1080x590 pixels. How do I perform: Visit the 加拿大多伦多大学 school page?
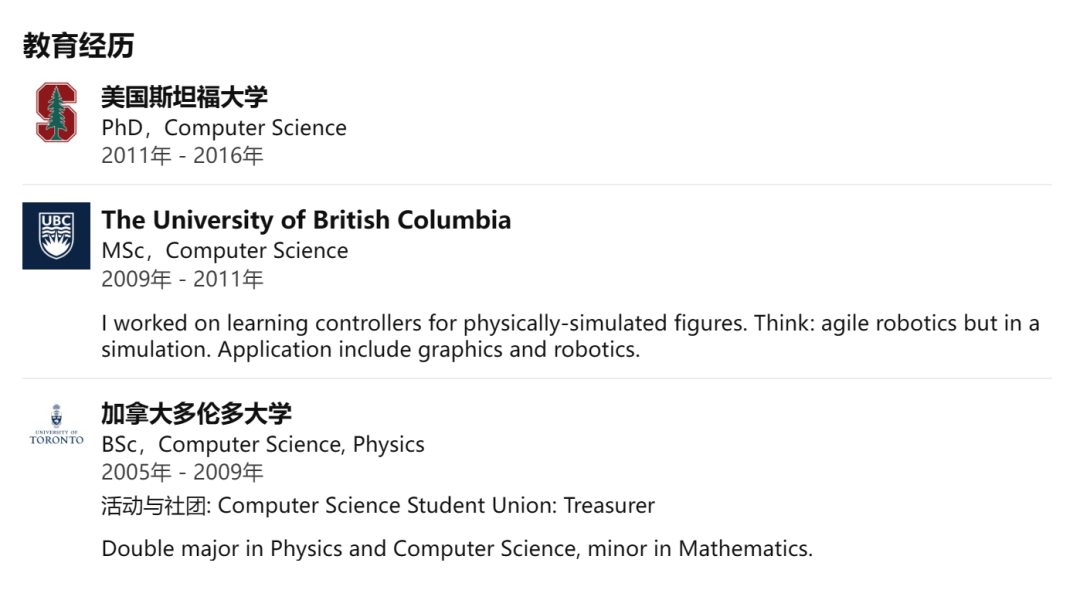pyautogui.click(x=196, y=413)
